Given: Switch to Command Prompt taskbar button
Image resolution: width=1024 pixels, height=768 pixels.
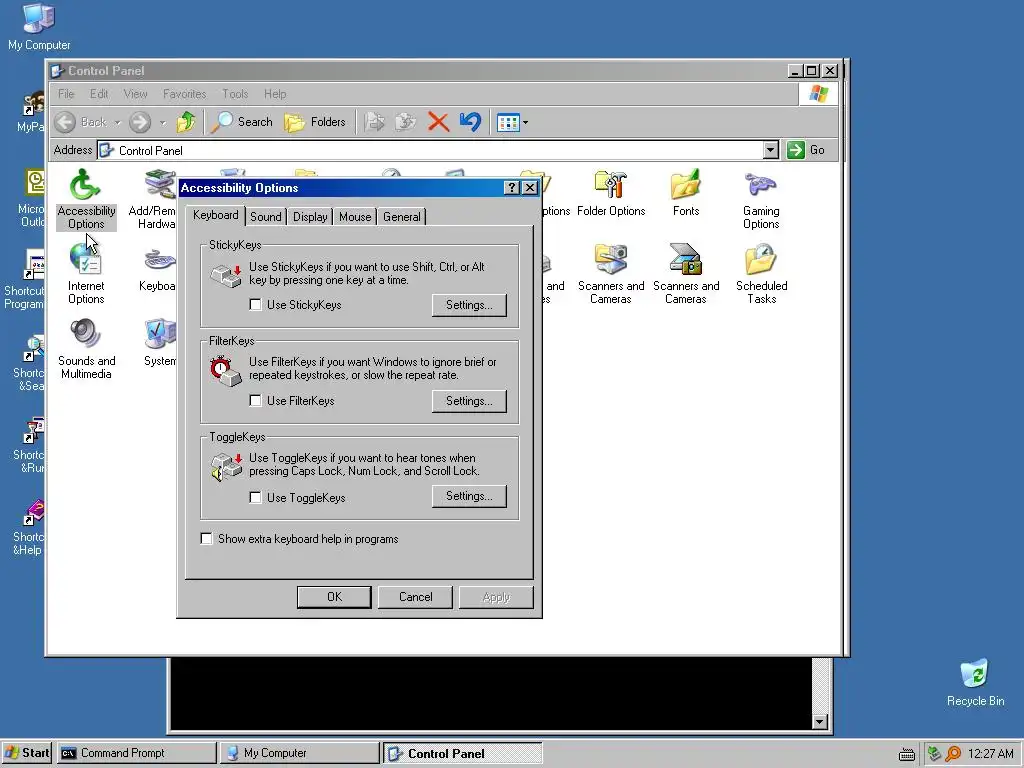Looking at the screenshot, I should (136, 753).
